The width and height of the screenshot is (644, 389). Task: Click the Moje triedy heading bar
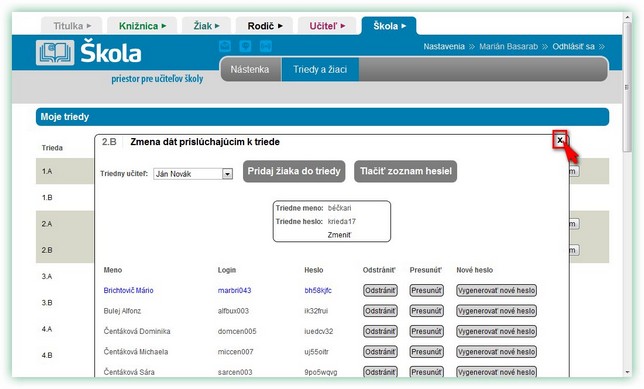322,117
